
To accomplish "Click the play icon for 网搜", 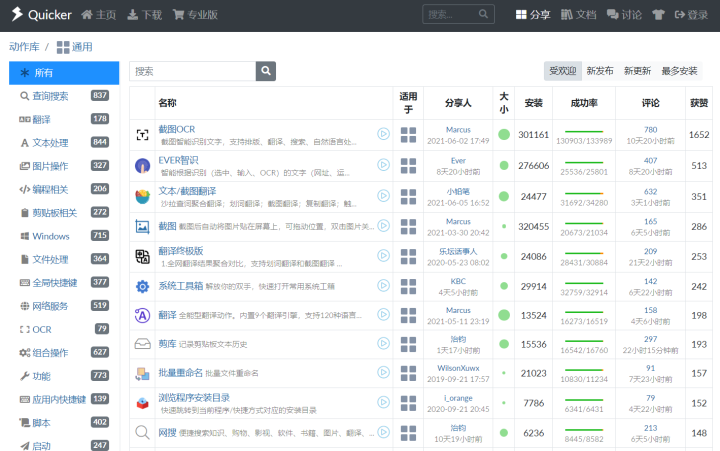I will 383,432.
